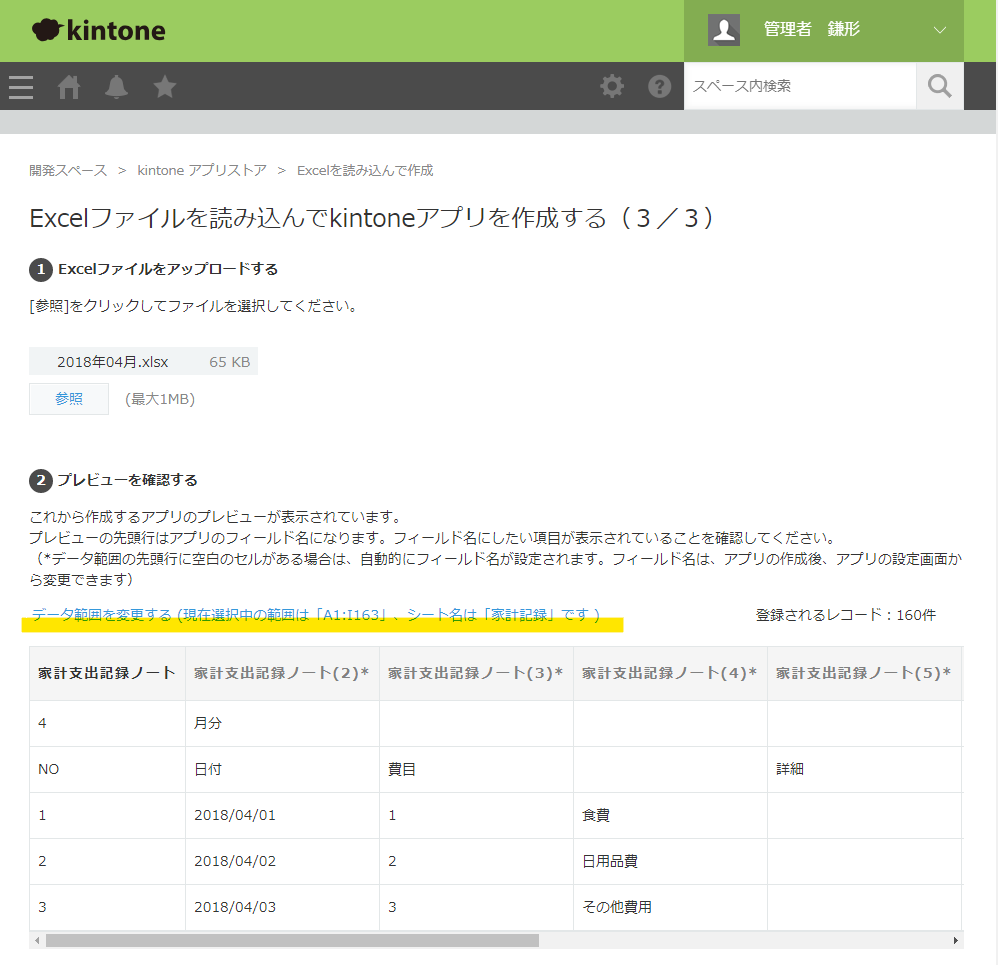Click Excelを読み込んで作成 breadcrumb
998x965 pixels.
pyautogui.click(x=365, y=171)
